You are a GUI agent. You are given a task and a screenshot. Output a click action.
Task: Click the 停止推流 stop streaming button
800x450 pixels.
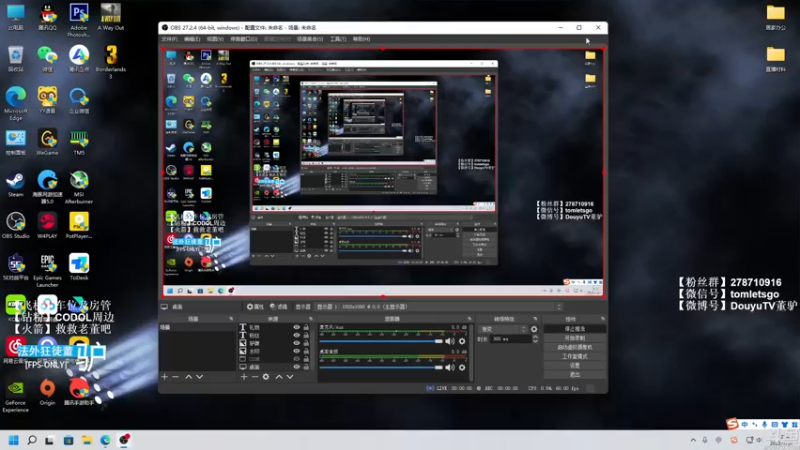(574, 329)
